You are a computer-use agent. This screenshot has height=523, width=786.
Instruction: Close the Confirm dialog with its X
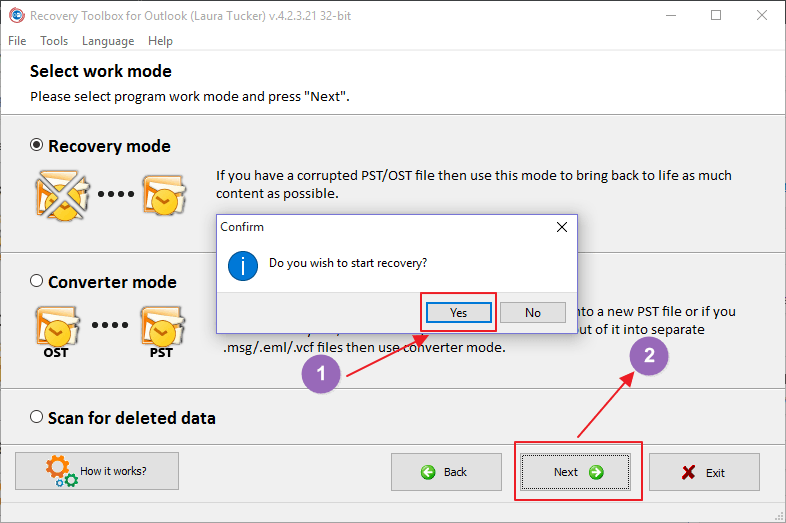click(562, 227)
